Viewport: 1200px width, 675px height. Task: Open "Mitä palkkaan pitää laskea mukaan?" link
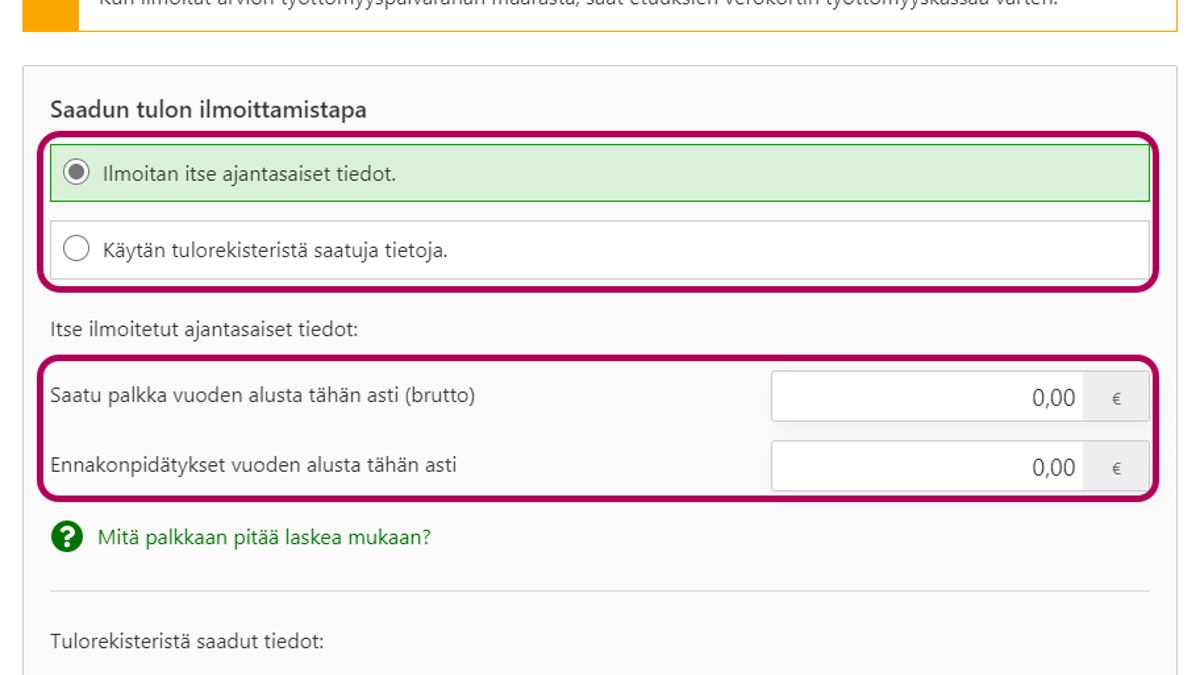pyautogui.click(x=264, y=538)
